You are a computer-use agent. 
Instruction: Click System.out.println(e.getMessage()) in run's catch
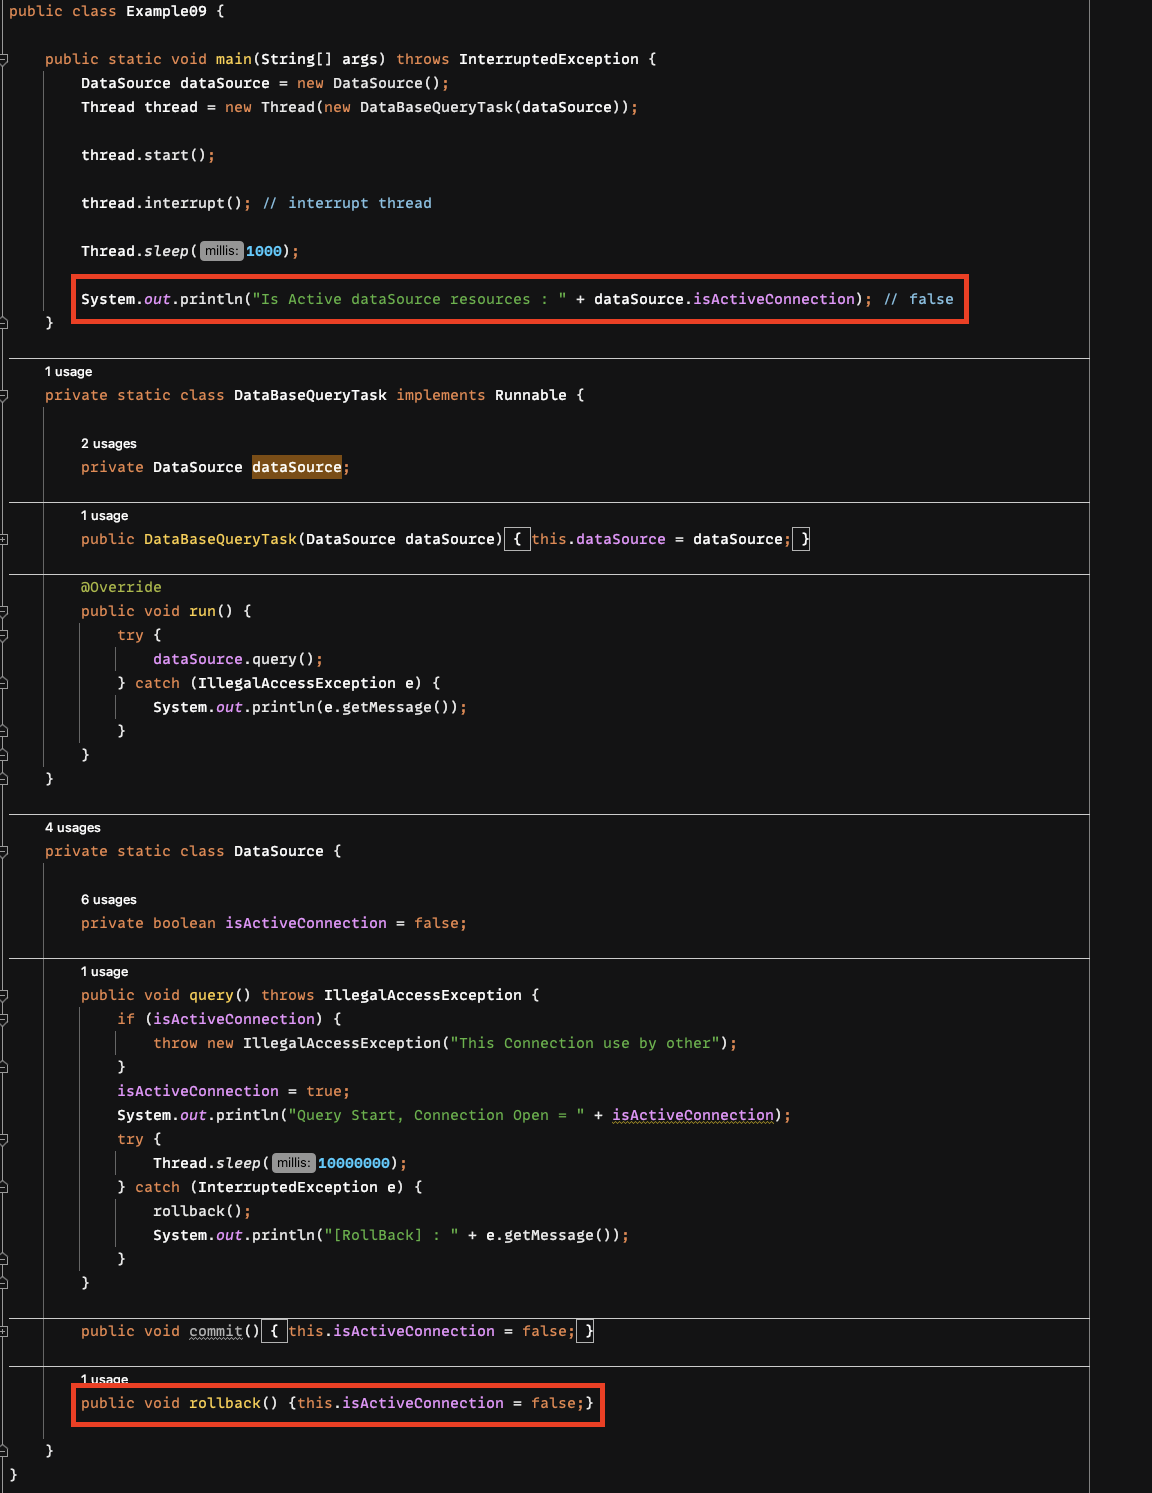pos(310,707)
